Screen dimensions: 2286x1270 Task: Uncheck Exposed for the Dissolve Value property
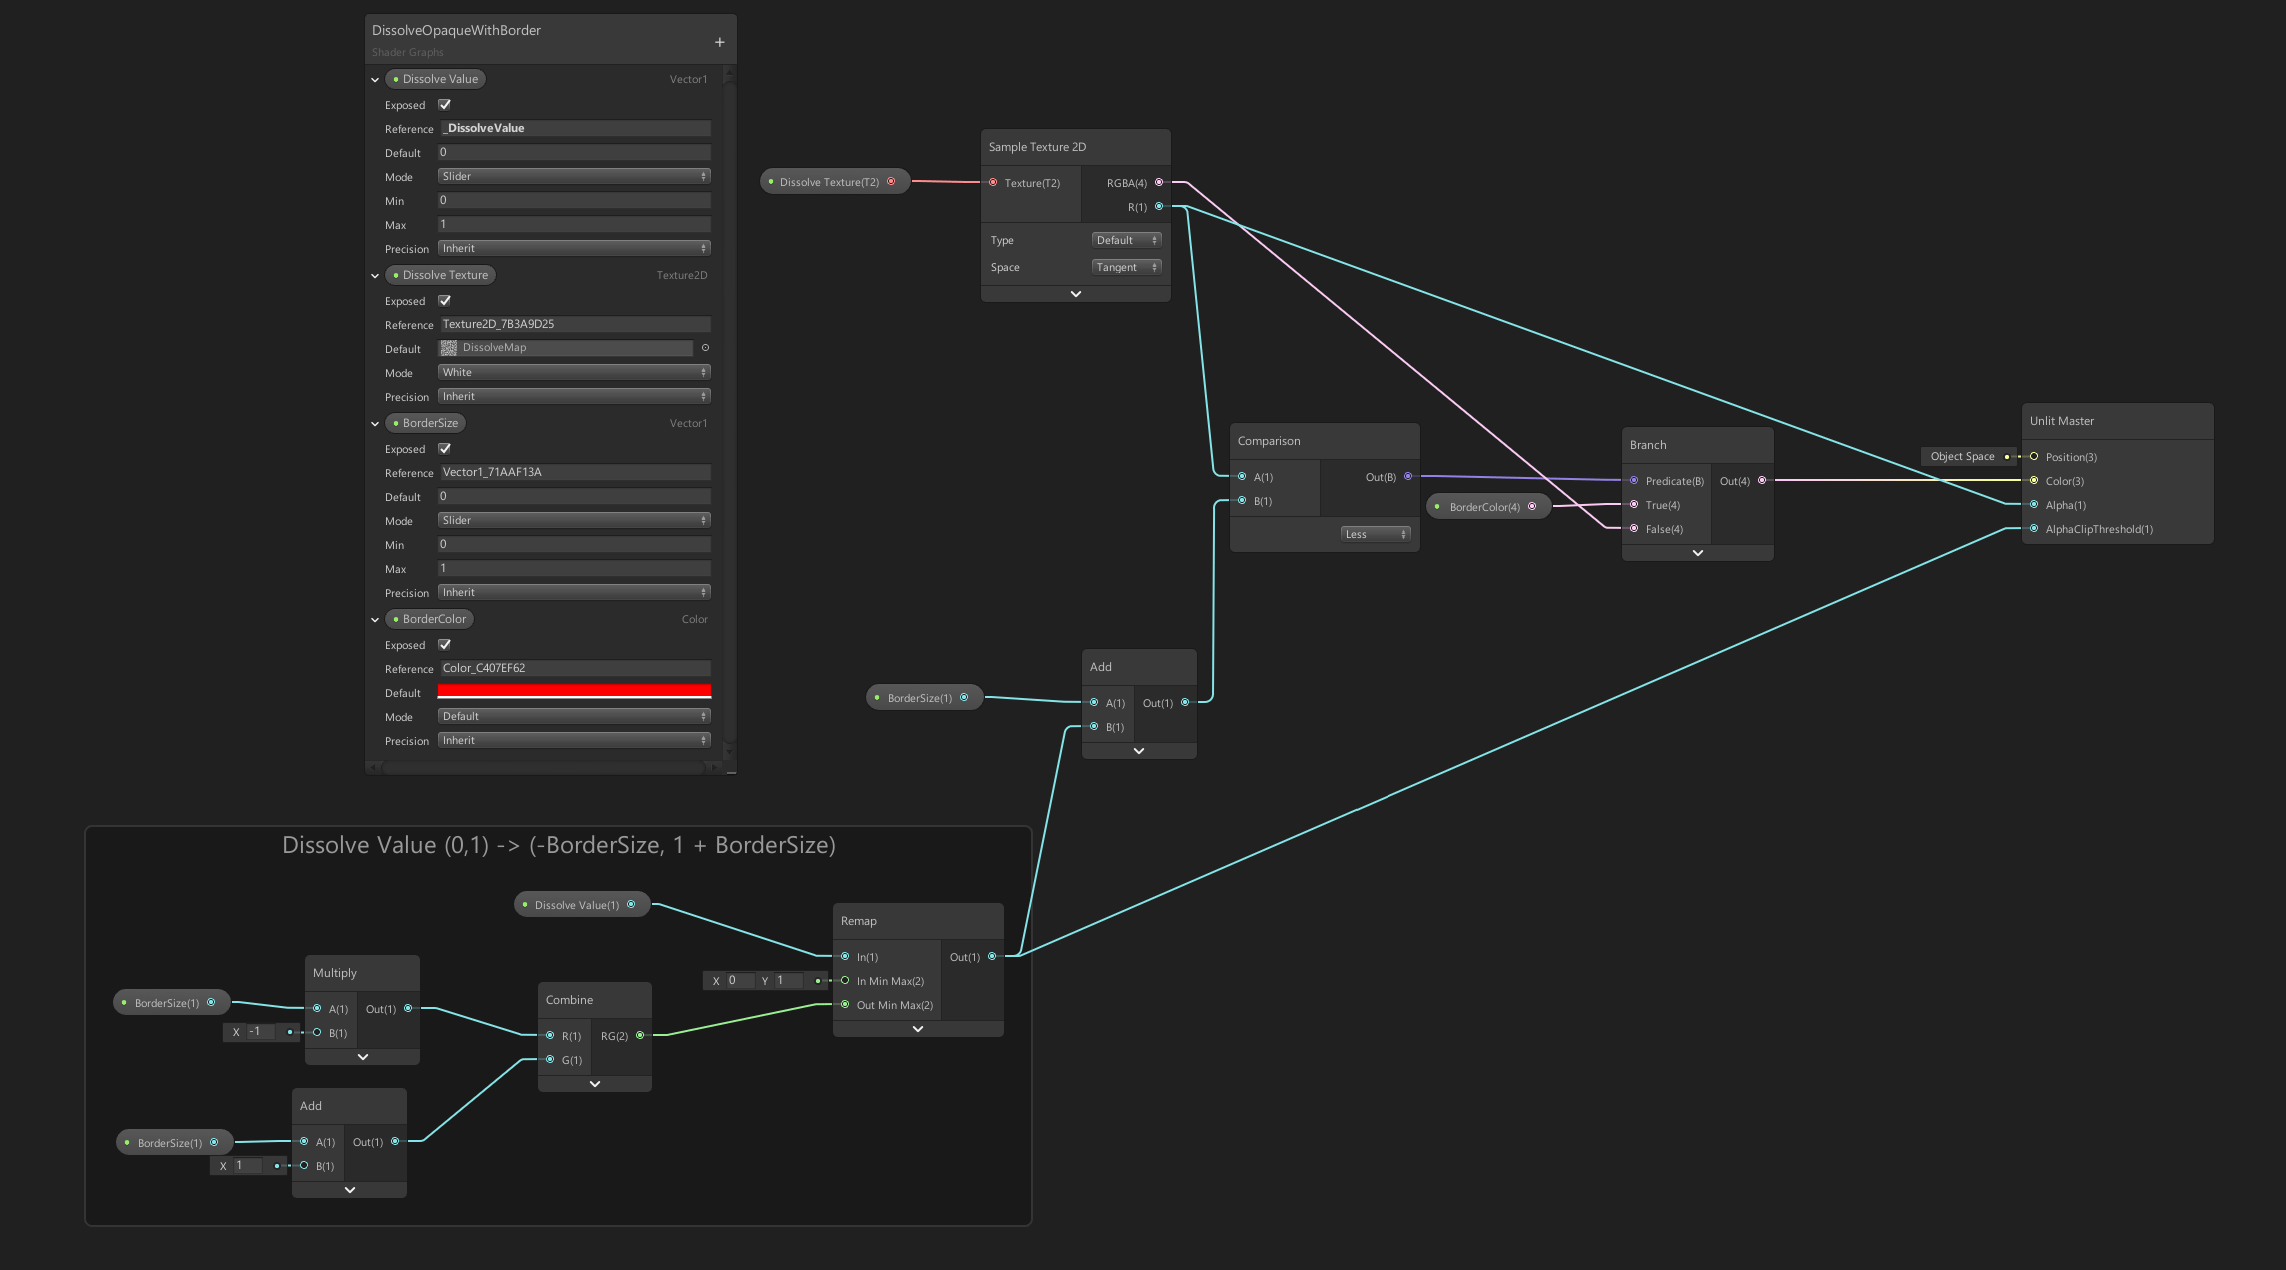445,104
